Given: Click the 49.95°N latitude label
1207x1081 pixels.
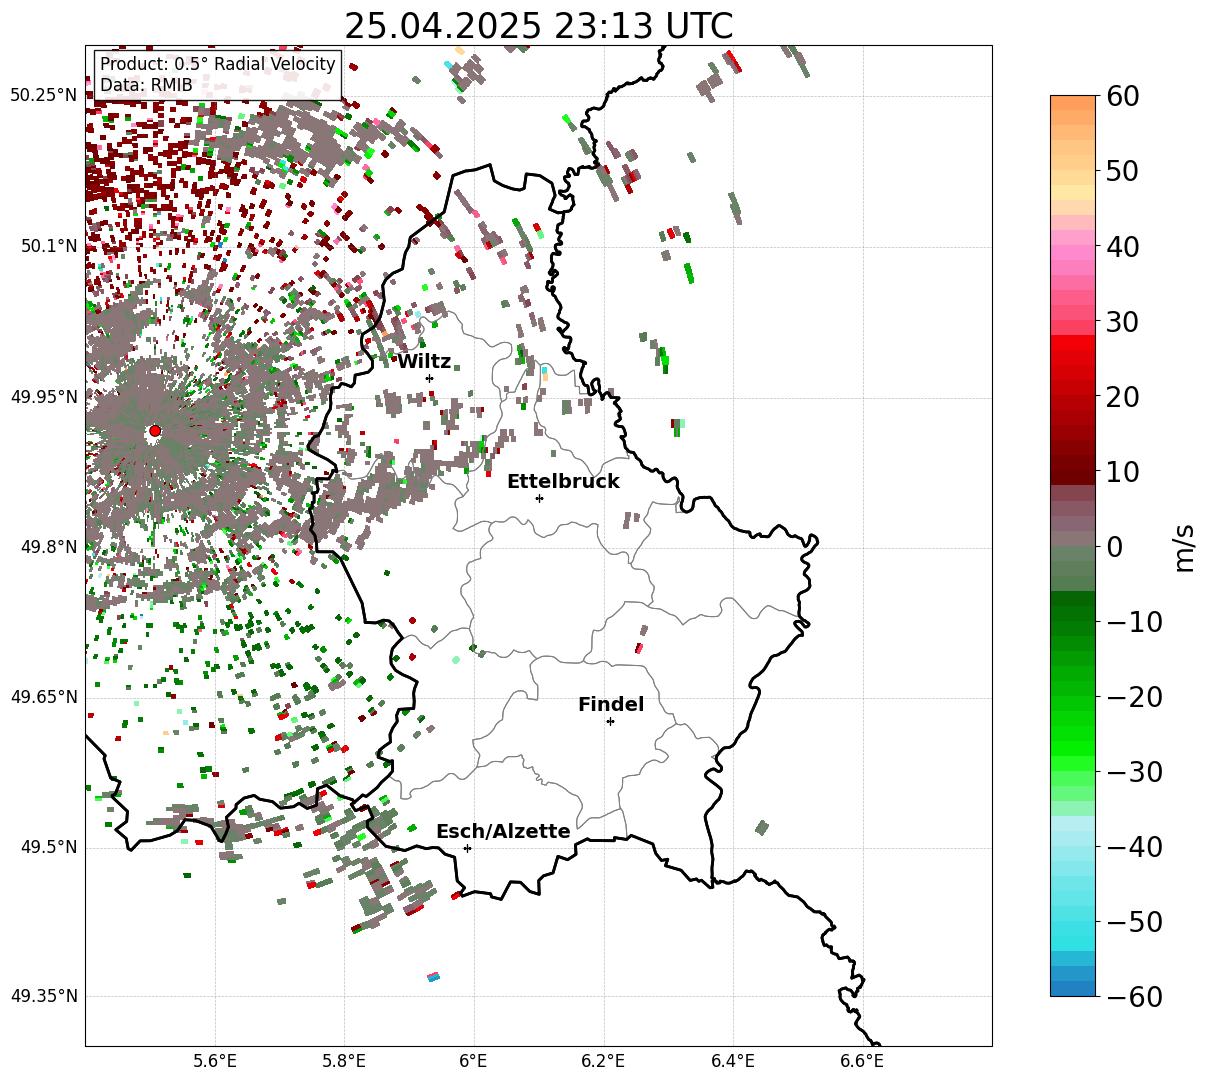Looking at the screenshot, I should click(x=43, y=397).
